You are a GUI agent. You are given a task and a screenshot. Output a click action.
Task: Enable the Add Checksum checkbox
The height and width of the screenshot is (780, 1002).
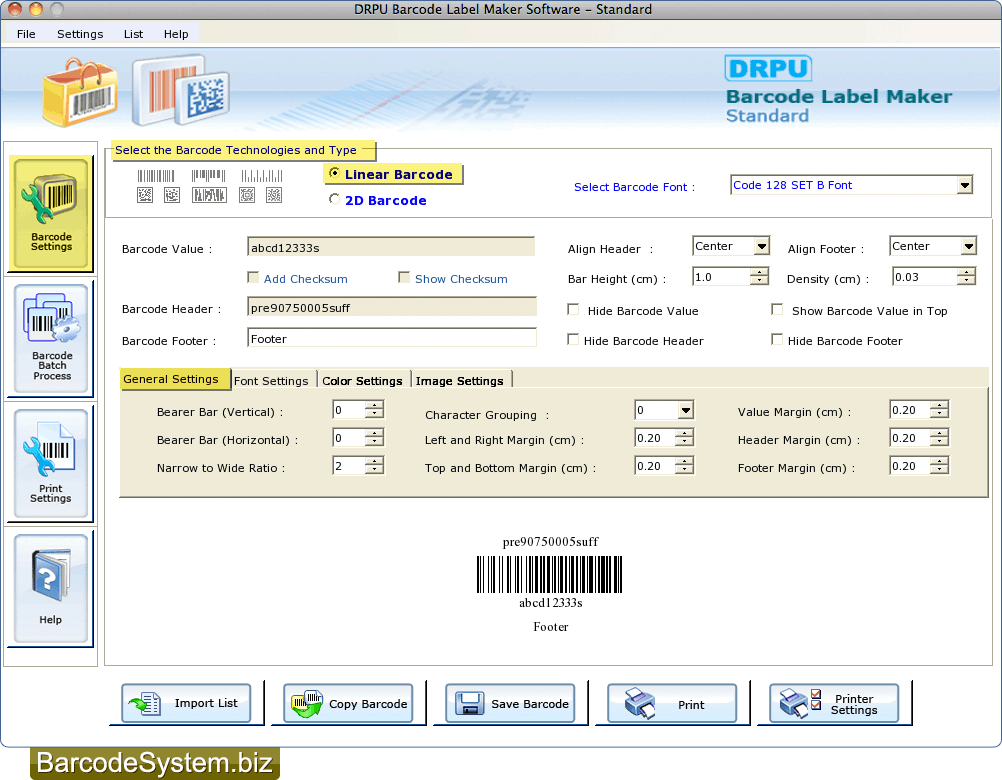click(253, 277)
